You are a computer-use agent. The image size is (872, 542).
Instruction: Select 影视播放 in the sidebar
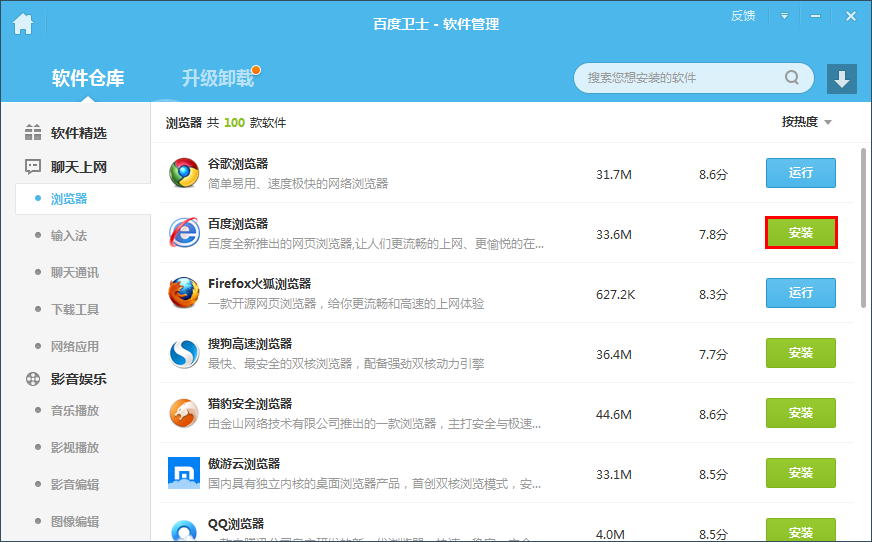pyautogui.click(x=75, y=447)
